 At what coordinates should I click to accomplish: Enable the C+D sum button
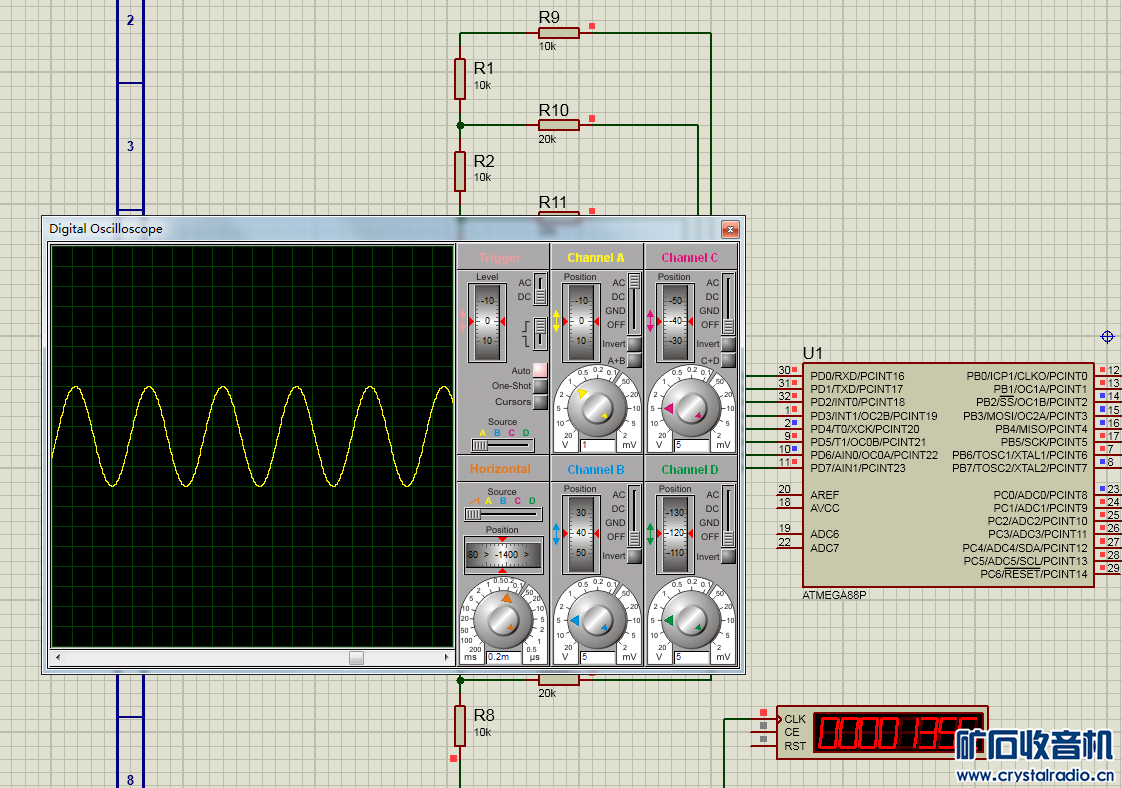click(x=728, y=360)
